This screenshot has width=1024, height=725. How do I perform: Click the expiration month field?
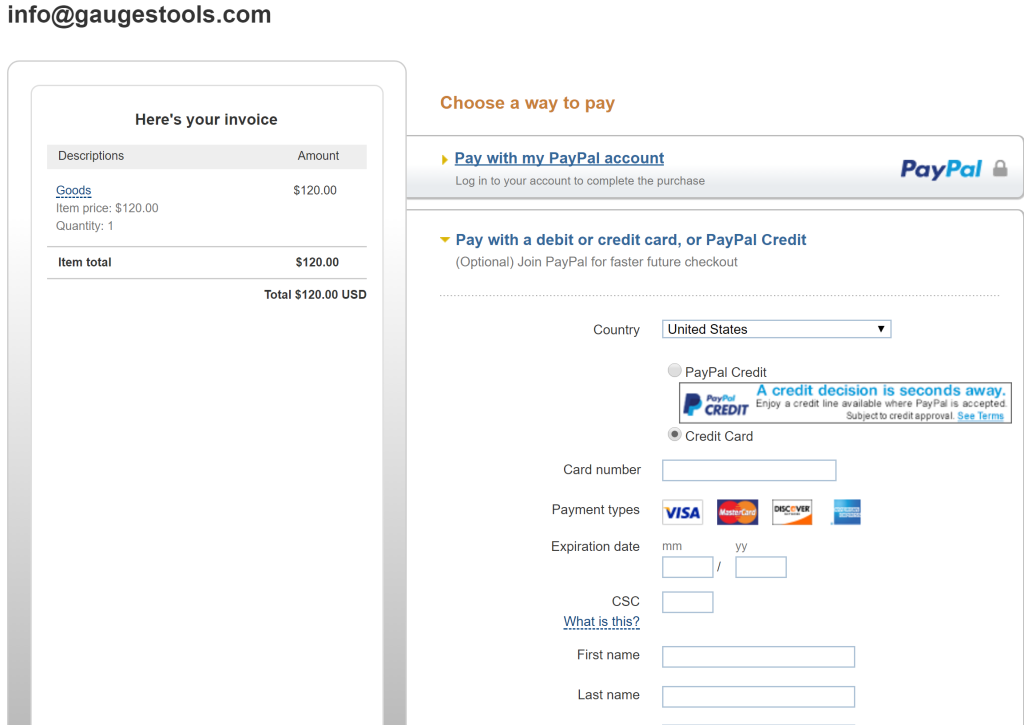point(688,568)
